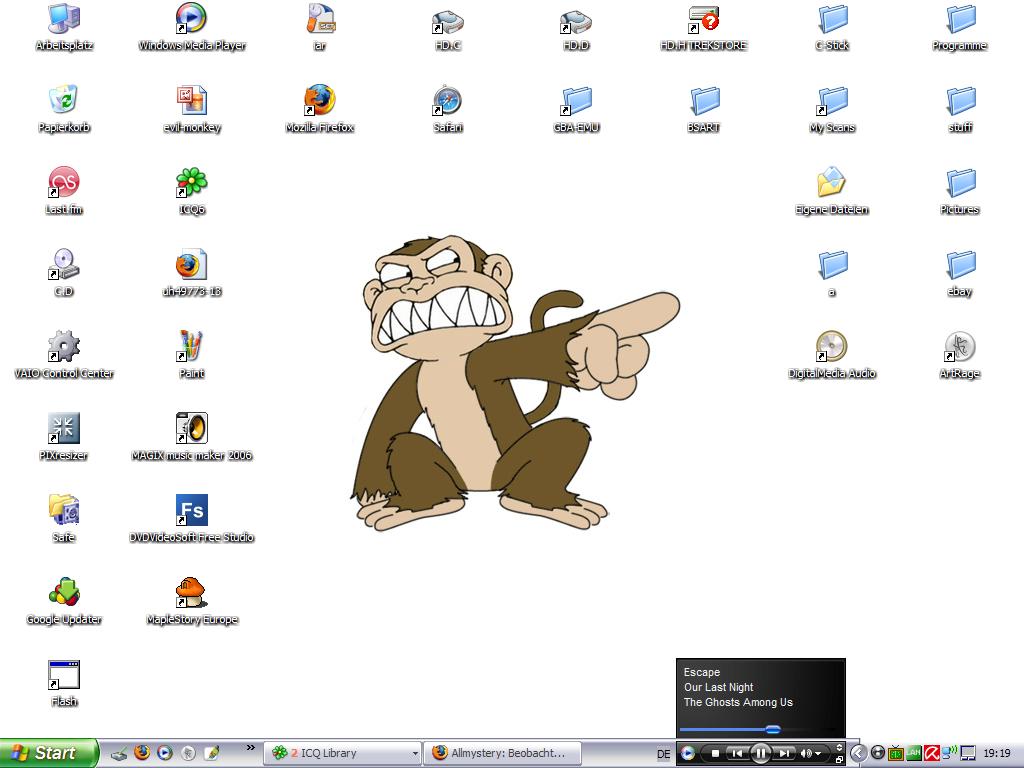Viewport: 1024px width, 768px height.
Task: Select MAGIX music maker 2006 shortcut
Action: 191,438
